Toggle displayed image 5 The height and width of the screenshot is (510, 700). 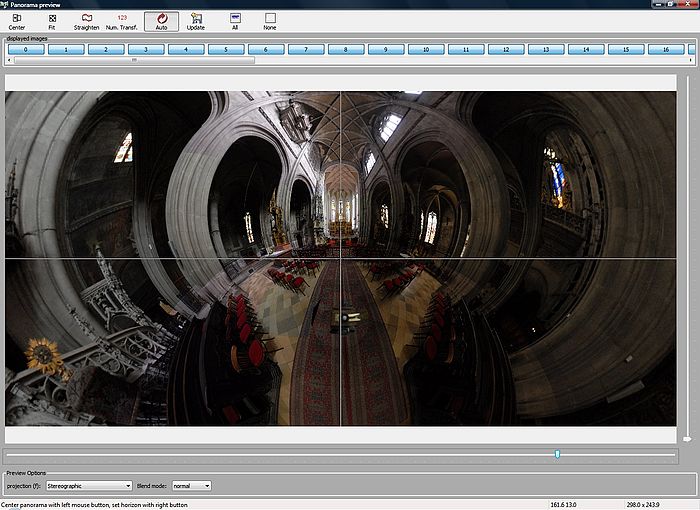click(226, 49)
